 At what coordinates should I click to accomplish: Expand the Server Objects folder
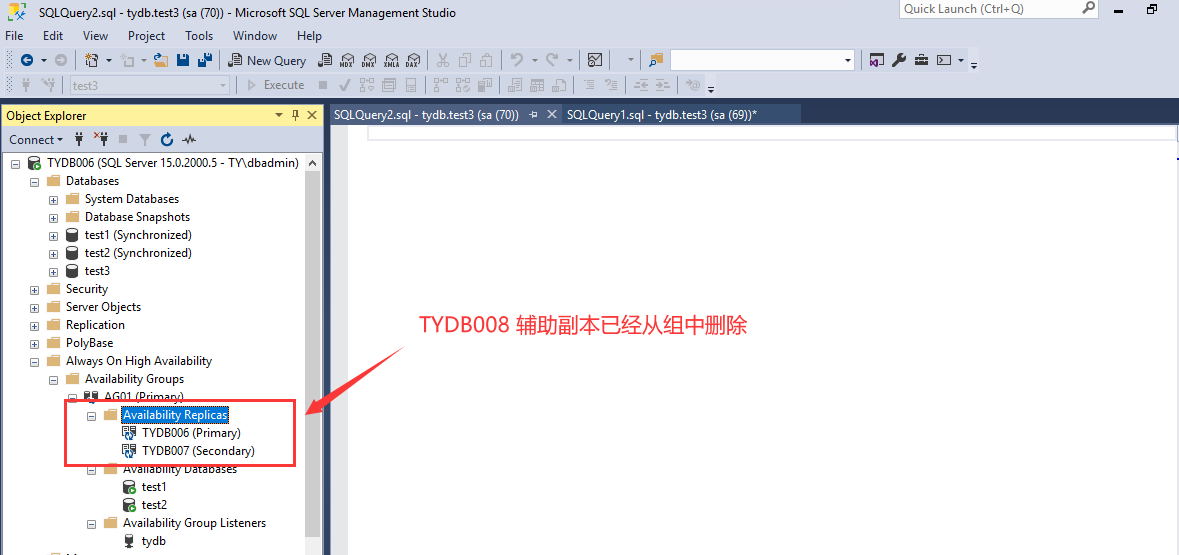(34, 308)
